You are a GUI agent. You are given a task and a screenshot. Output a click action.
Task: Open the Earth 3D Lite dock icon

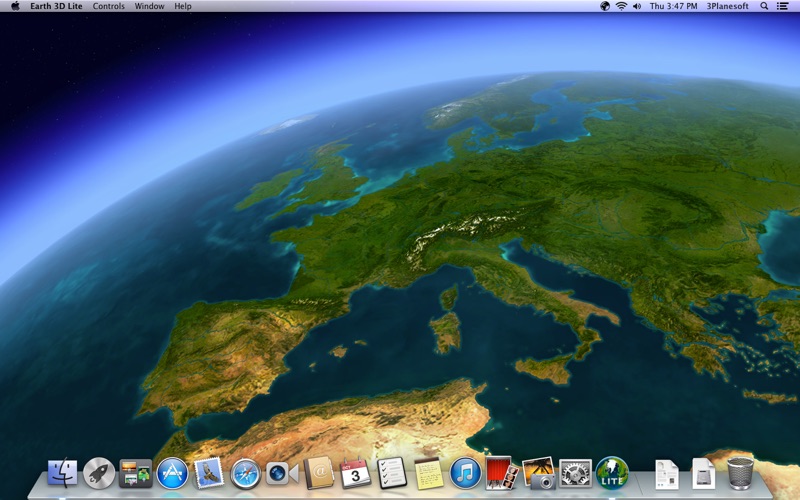tap(612, 473)
